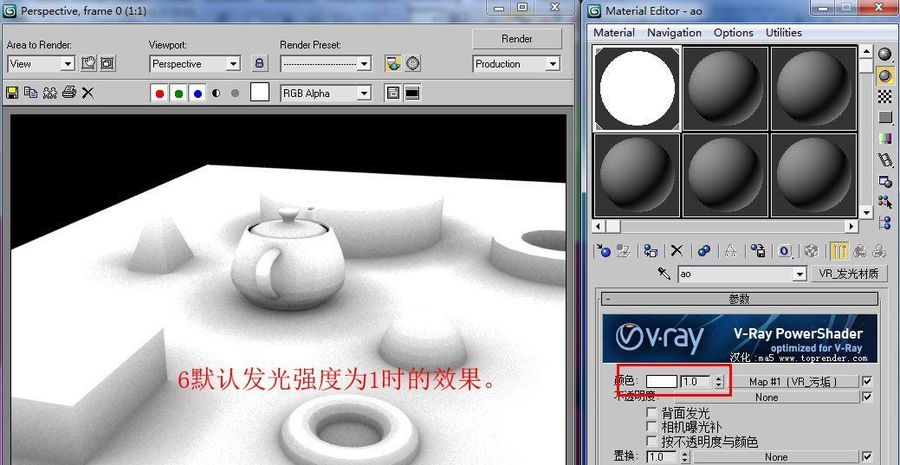Click Put Material to Scene icon
The image size is (900, 465).
coord(623,250)
